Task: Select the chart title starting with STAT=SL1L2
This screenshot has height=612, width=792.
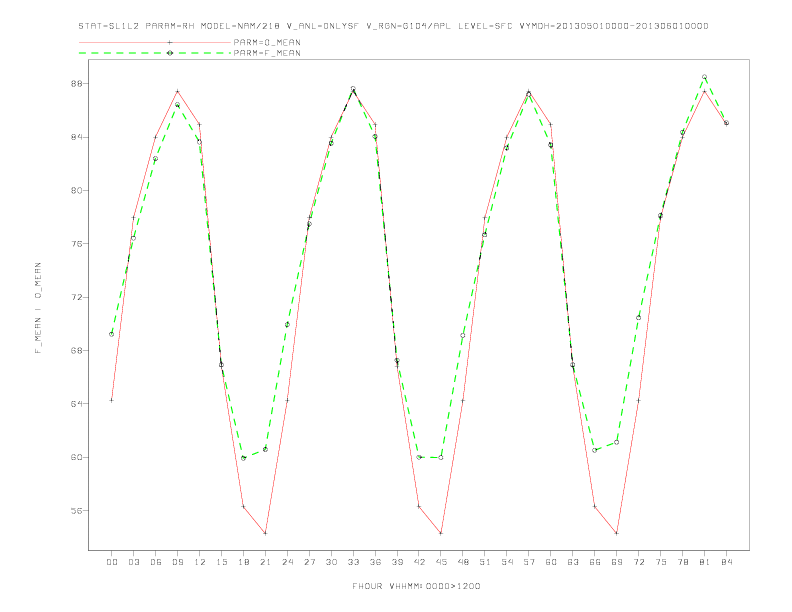Action: pyautogui.click(x=393, y=26)
